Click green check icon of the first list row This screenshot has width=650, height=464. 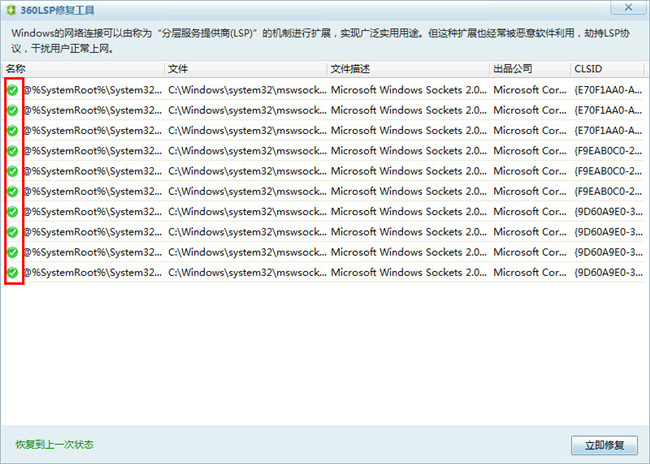point(13,90)
